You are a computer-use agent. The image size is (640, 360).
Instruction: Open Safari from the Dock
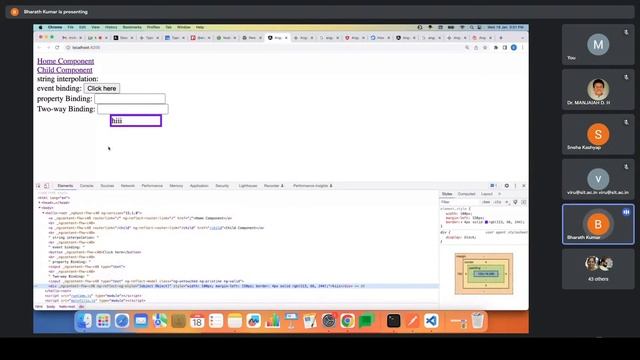tap(122, 321)
